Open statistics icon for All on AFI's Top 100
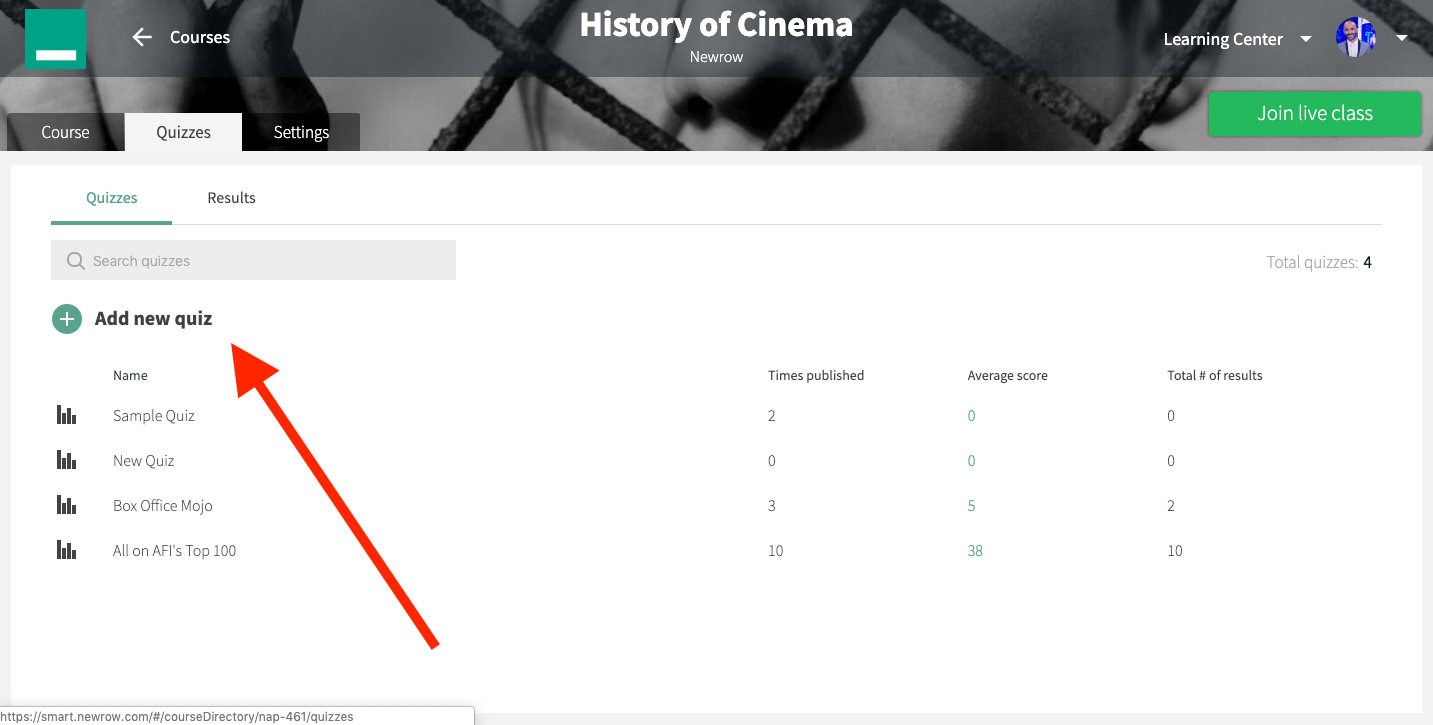Image resolution: width=1433 pixels, height=725 pixels. click(x=66, y=550)
